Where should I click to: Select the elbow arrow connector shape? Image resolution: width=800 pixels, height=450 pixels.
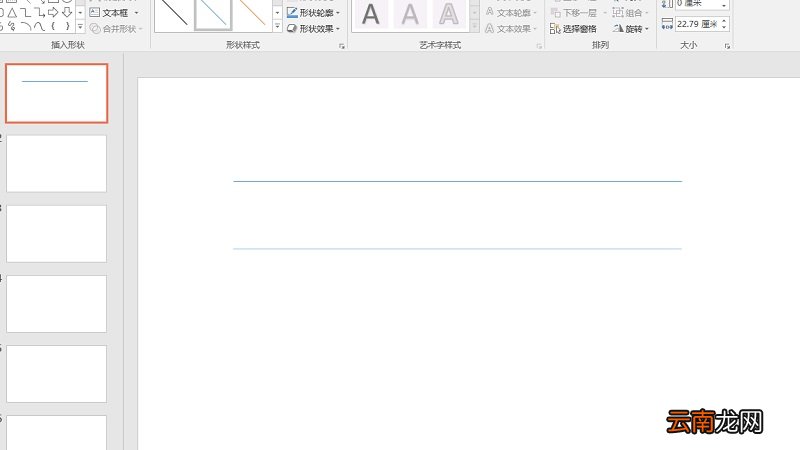coord(40,13)
